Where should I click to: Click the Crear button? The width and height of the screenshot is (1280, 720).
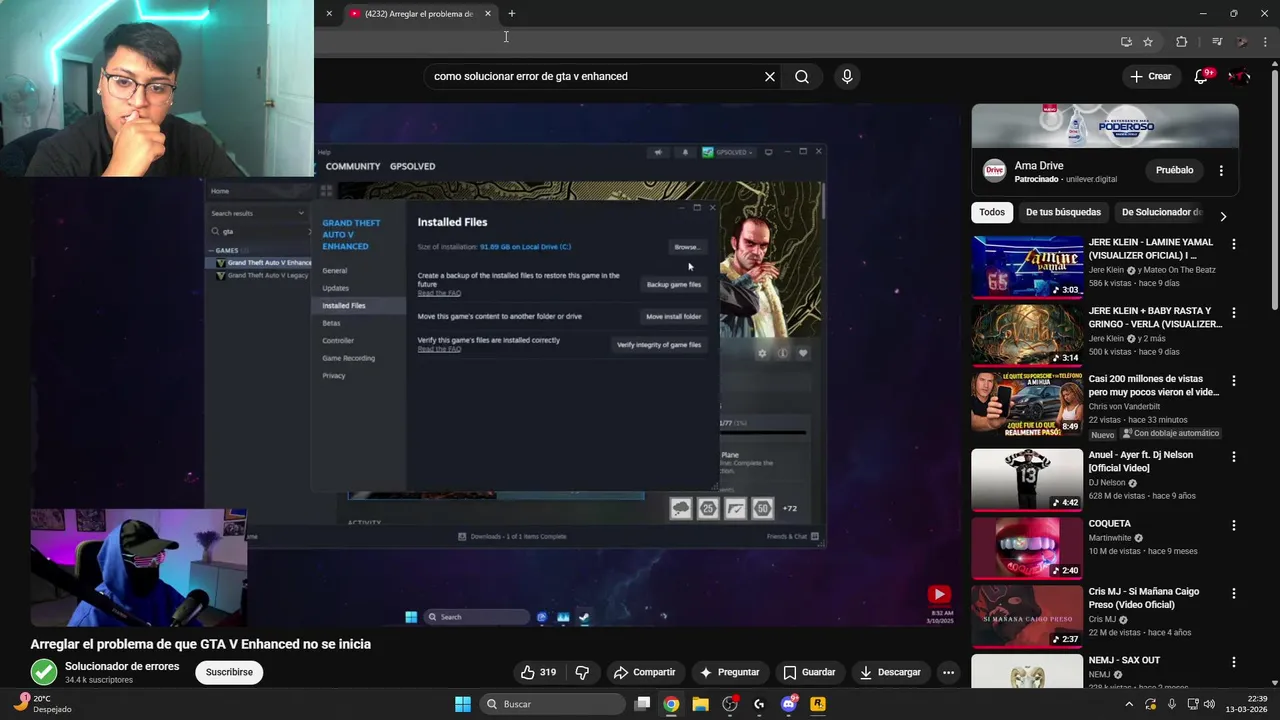point(1151,76)
